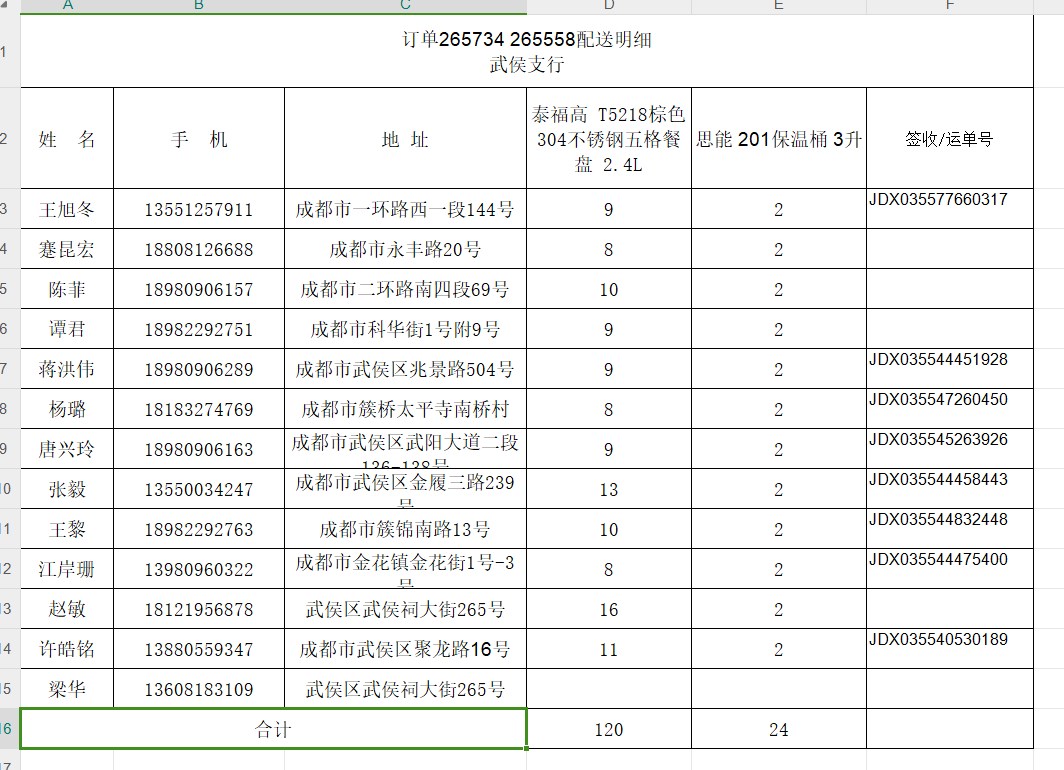The image size is (1064, 770).
Task: Select quantity 16 in 赵敏's row
Action: point(609,609)
